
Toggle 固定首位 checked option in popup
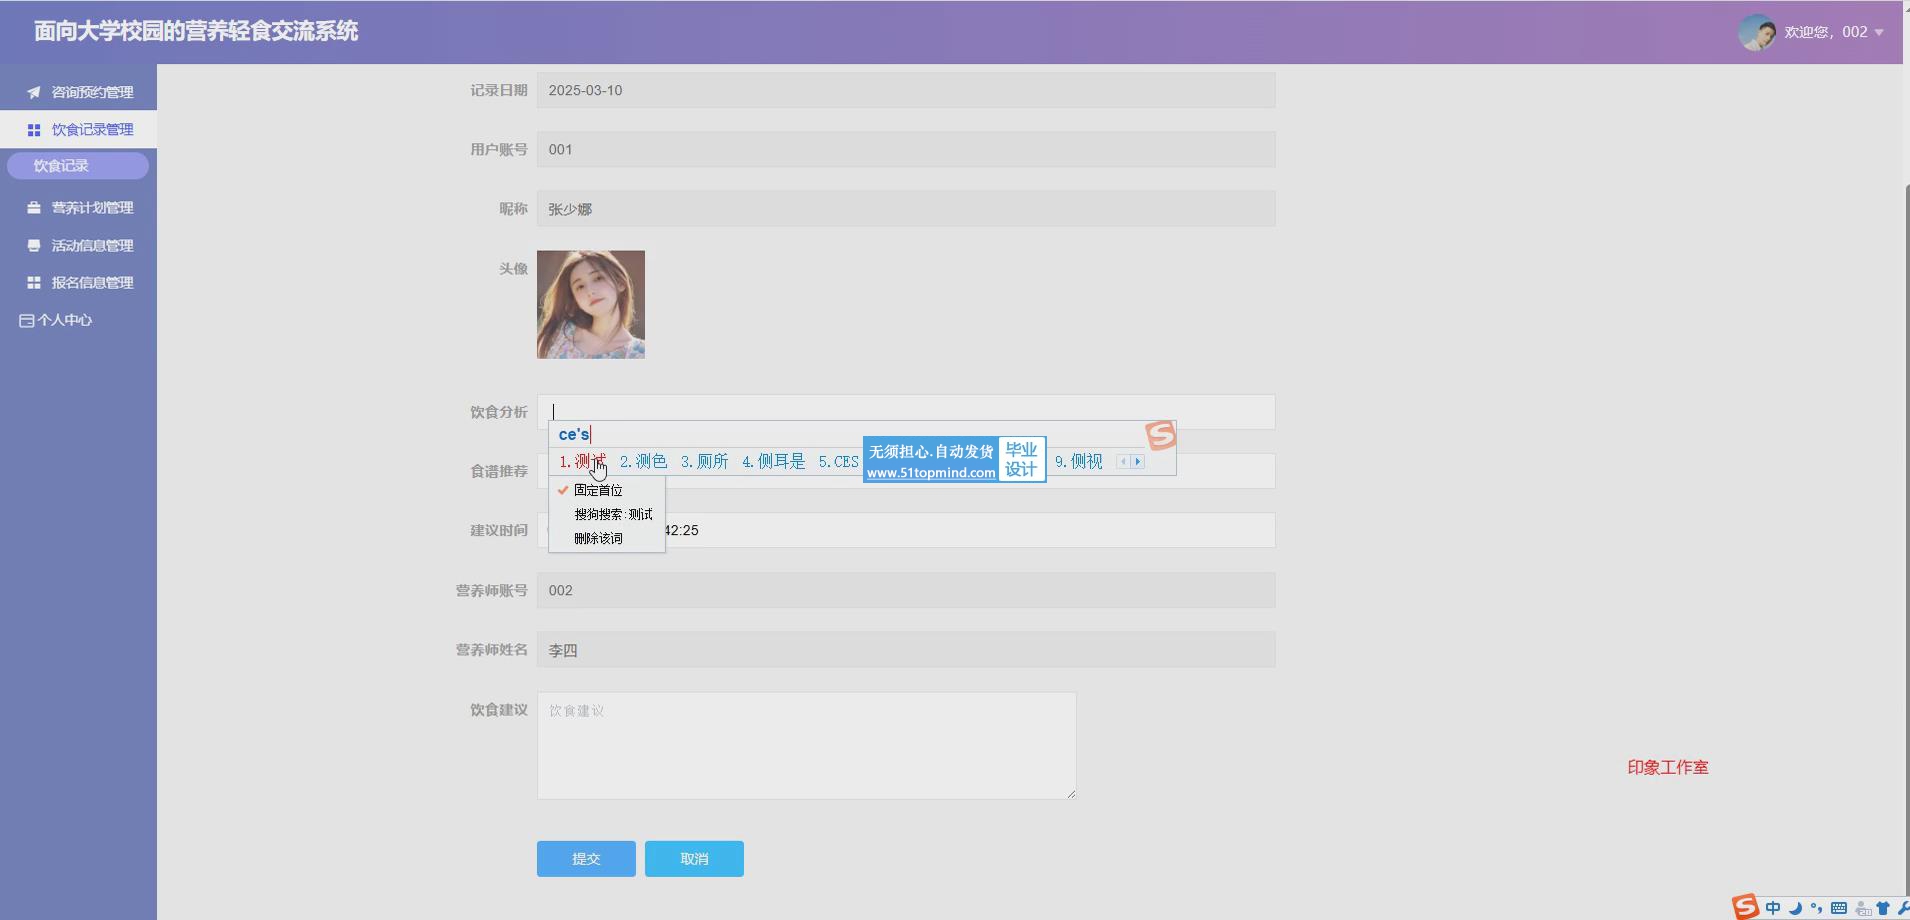pyautogui.click(x=598, y=490)
